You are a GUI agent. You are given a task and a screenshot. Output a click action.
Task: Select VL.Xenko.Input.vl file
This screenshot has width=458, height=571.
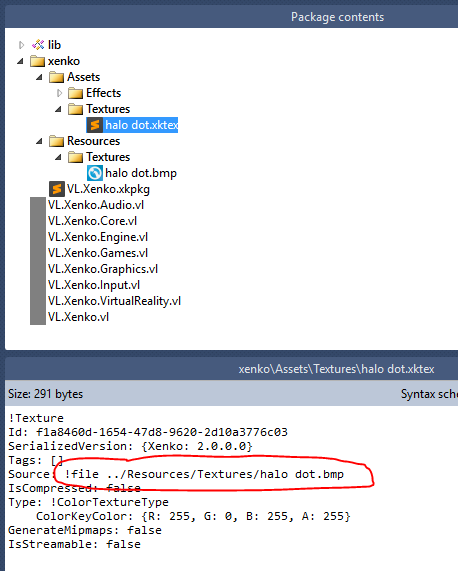coord(94,285)
